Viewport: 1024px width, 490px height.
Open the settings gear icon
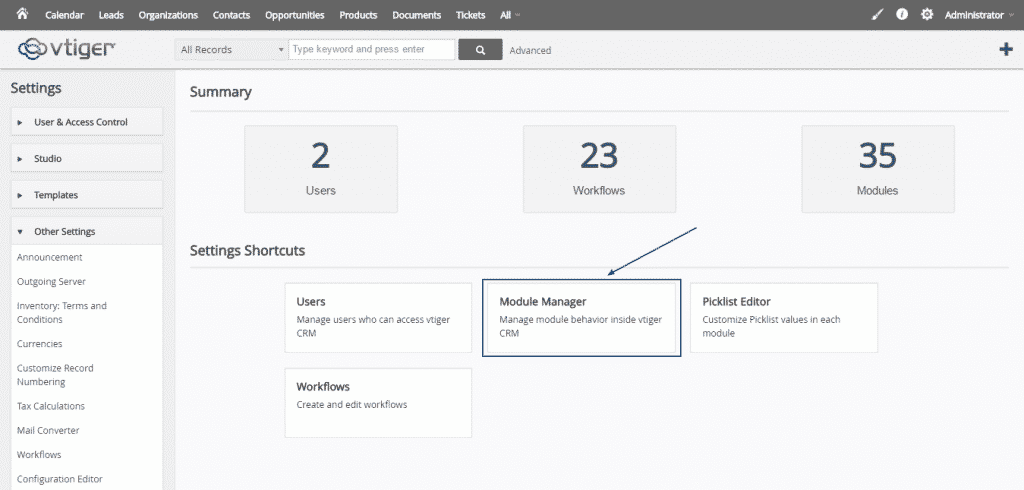coord(927,14)
